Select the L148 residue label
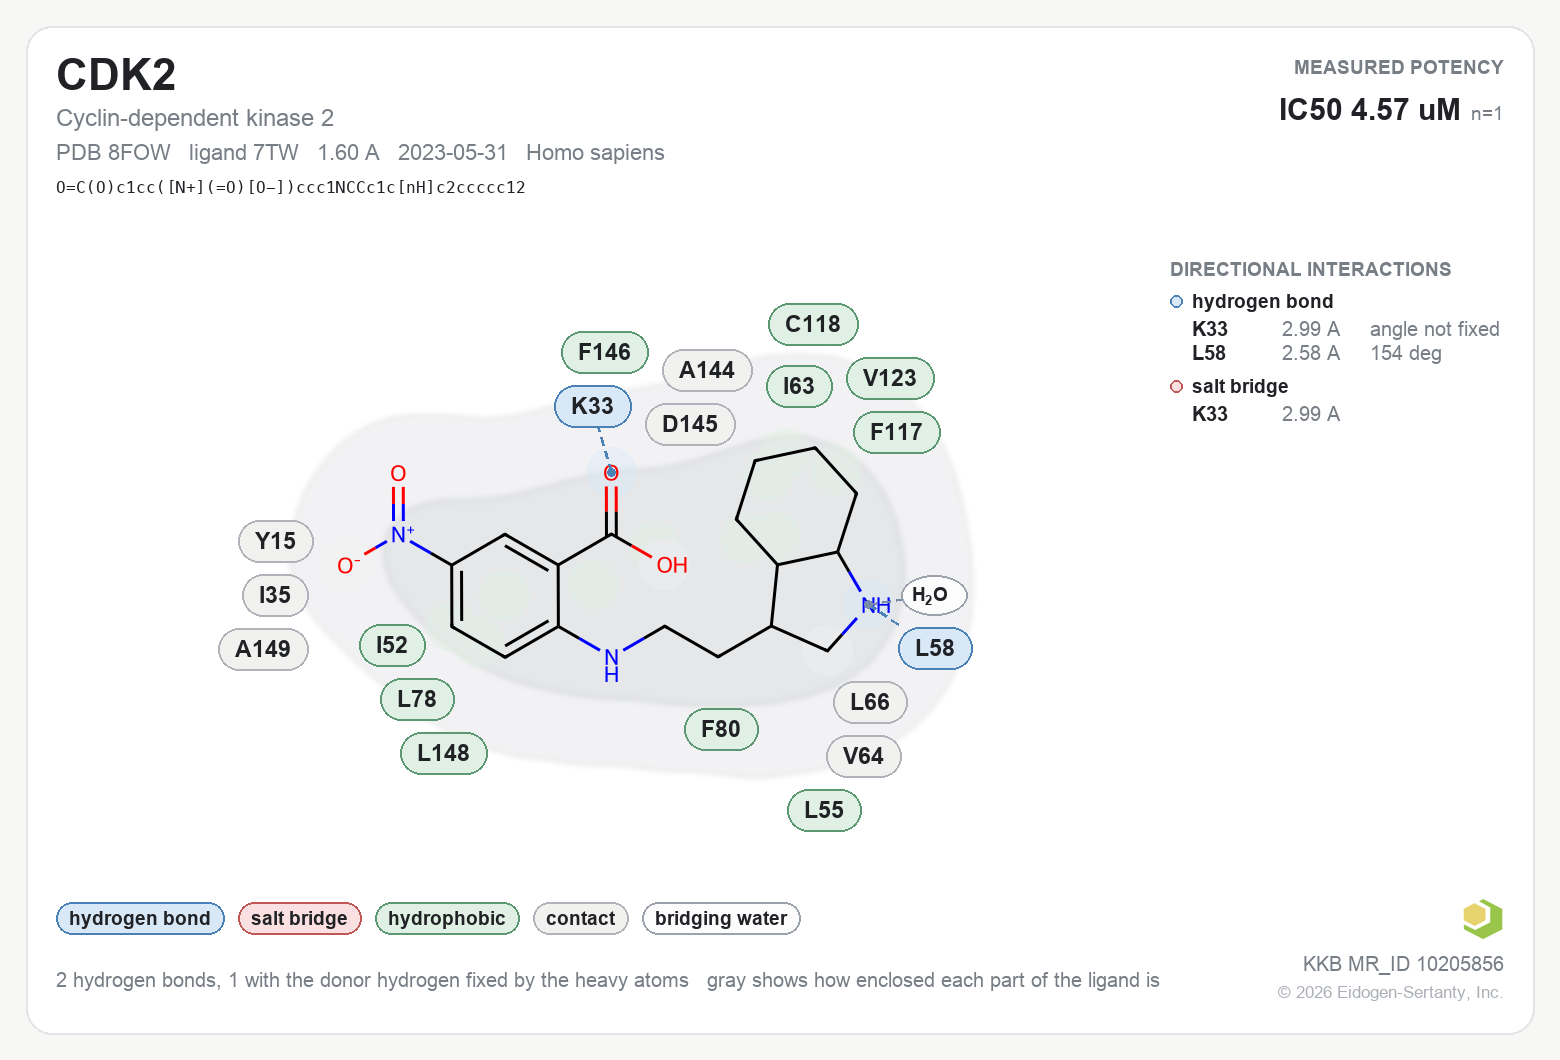The image size is (1560, 1060). [443, 753]
